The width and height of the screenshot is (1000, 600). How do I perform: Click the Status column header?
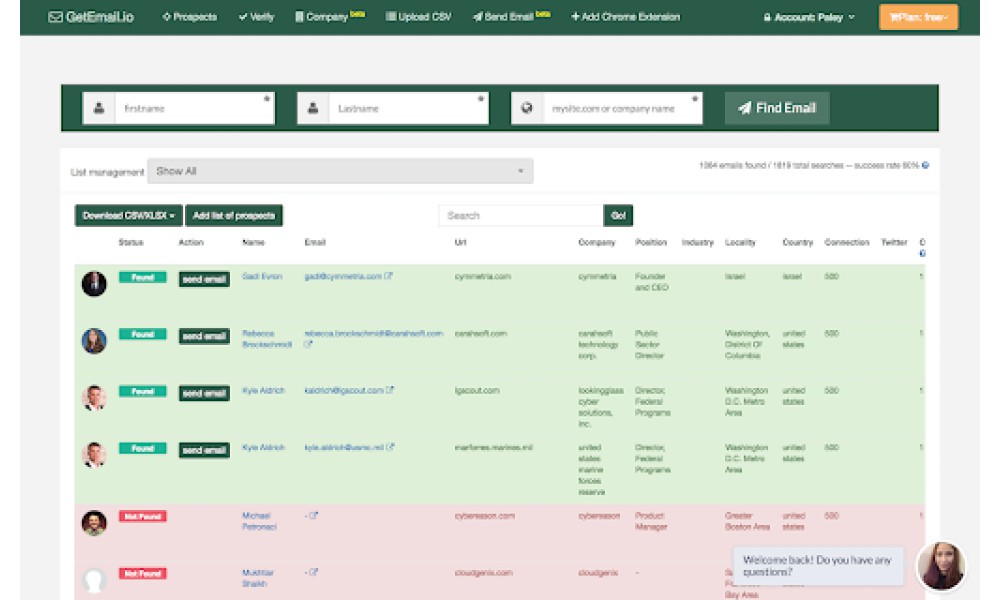click(x=131, y=242)
